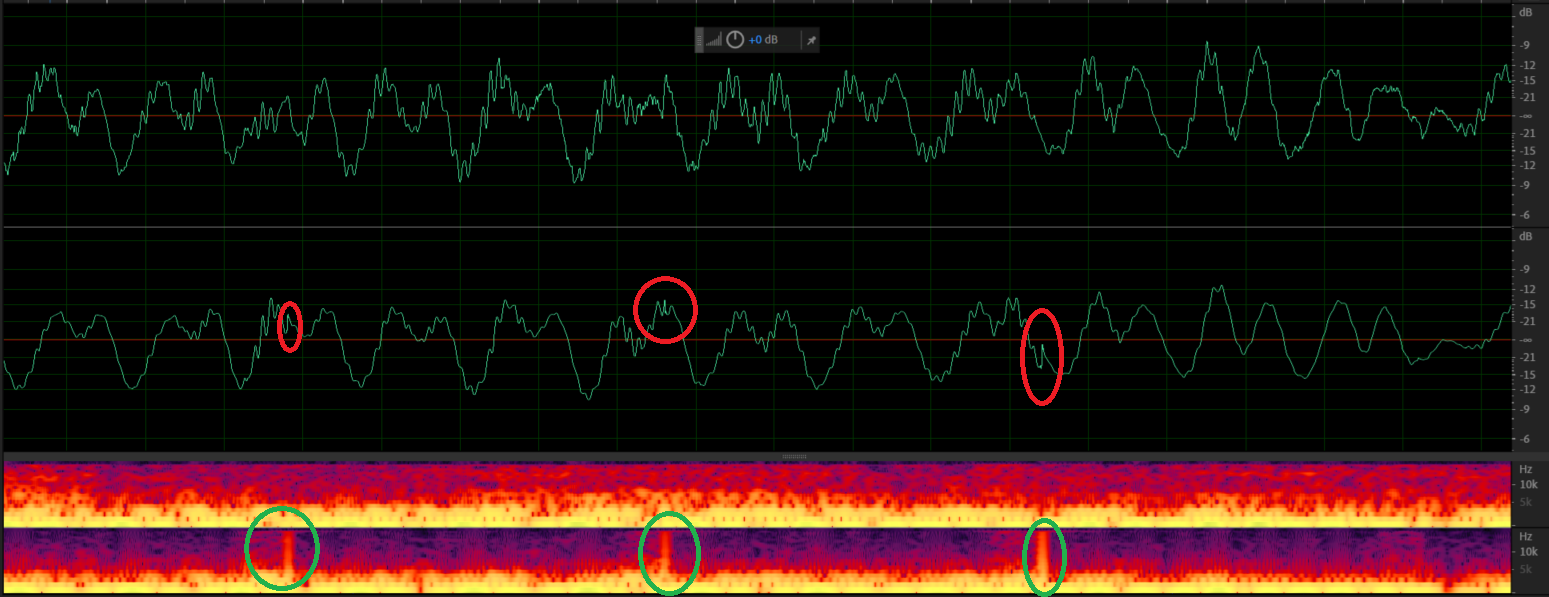Viewport: 1549px width, 597px height.
Task: Click the third green-circled spike in spectrogram
Action: point(1042,554)
